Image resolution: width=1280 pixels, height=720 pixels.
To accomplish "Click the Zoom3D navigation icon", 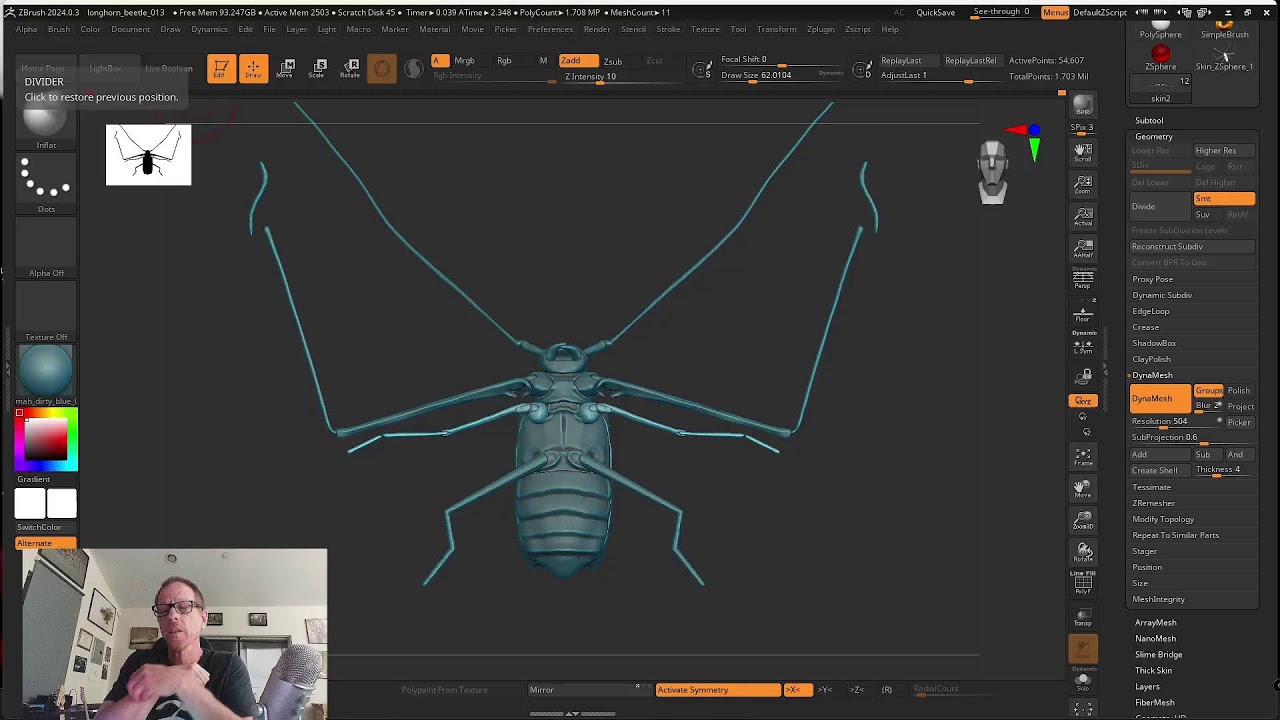I will [x=1083, y=520].
